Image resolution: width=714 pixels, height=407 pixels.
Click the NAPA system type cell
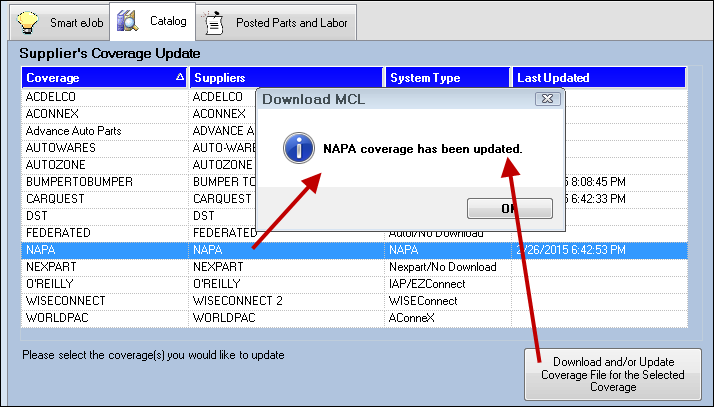pyautogui.click(x=448, y=250)
